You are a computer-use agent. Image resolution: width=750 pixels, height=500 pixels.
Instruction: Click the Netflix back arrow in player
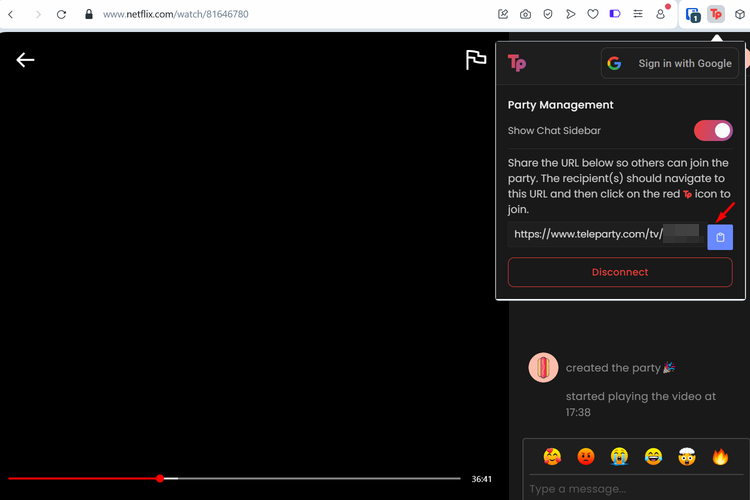click(25, 60)
